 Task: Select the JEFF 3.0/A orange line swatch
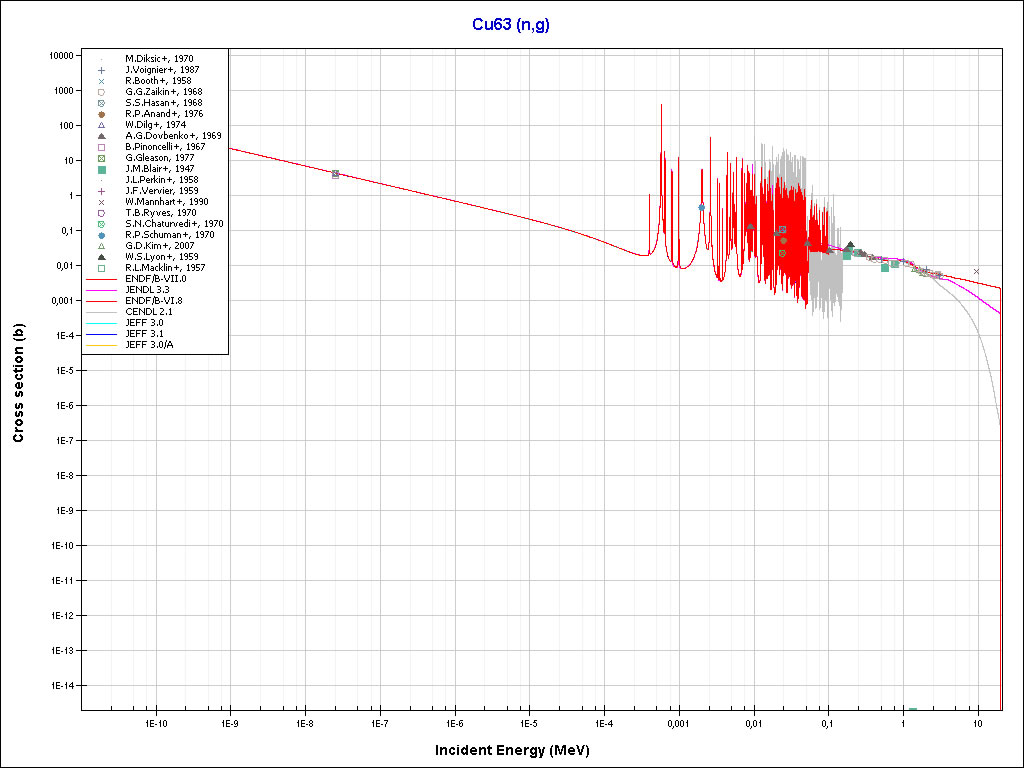point(101,345)
